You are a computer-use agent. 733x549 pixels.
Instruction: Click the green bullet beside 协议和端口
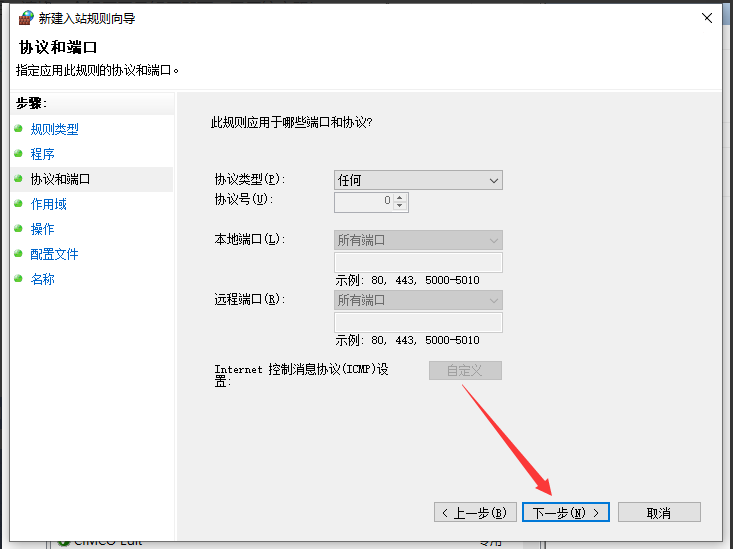point(18,178)
